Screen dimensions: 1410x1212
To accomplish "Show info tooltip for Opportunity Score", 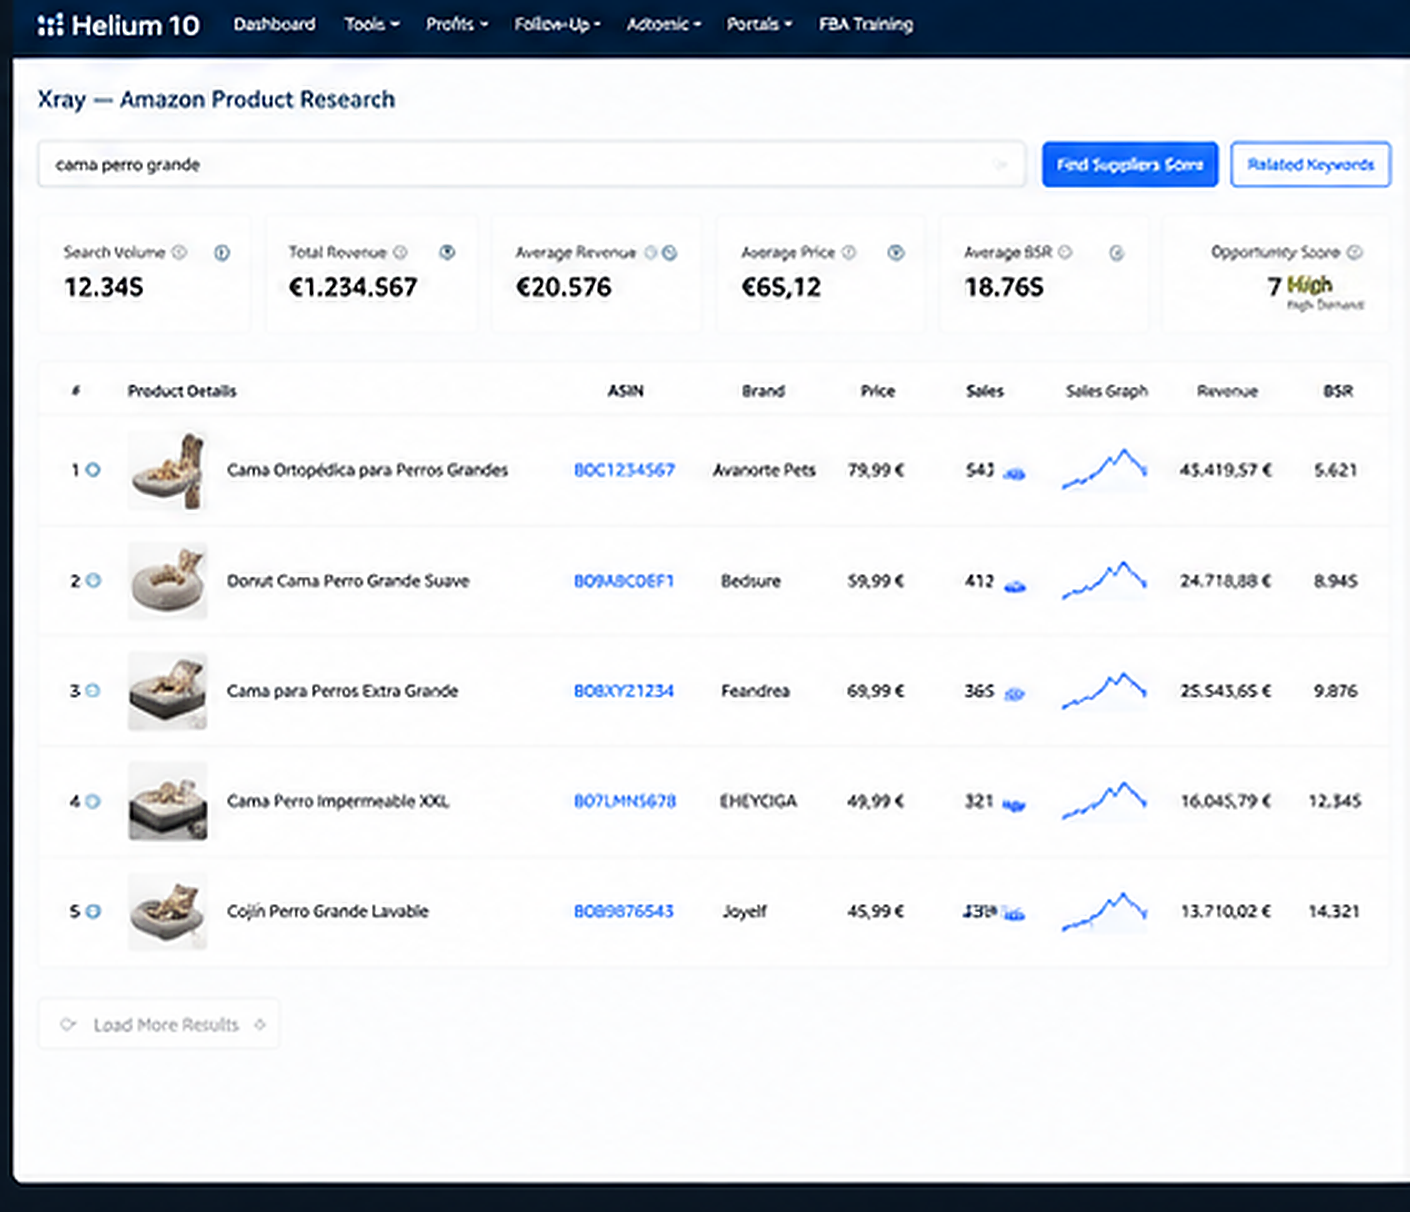I will [x=1354, y=252].
